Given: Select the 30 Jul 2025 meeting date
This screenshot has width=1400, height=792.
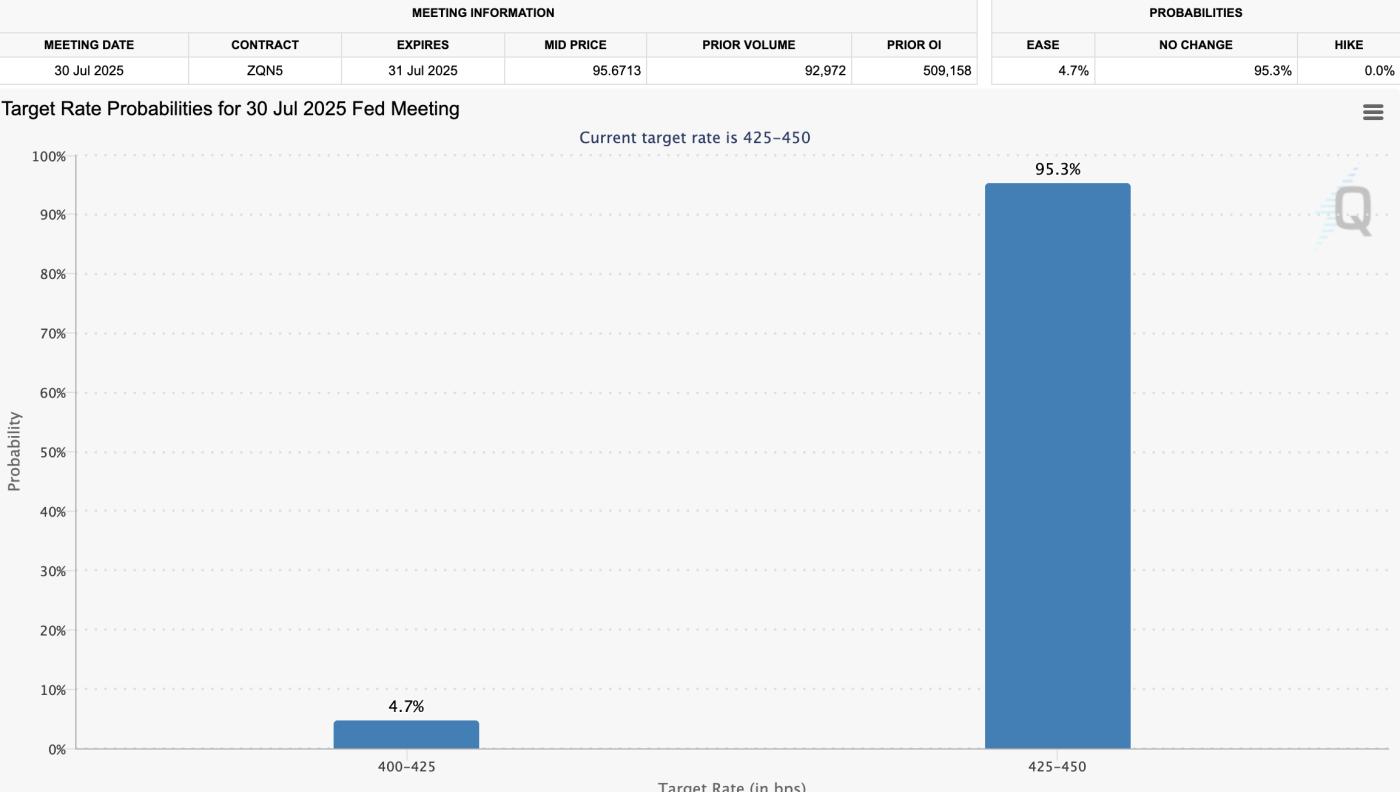Looking at the screenshot, I should 88,70.
